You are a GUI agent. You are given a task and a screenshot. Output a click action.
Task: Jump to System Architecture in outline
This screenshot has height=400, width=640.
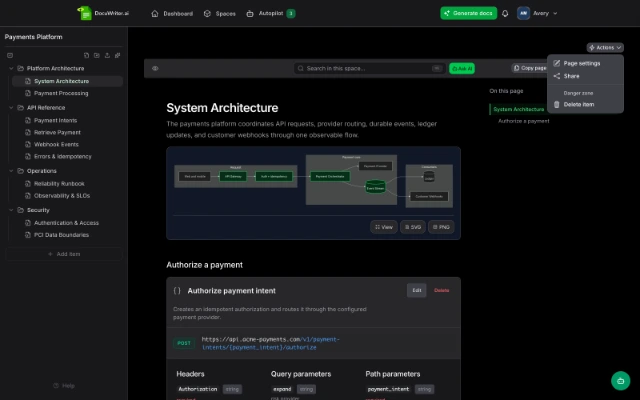518,109
